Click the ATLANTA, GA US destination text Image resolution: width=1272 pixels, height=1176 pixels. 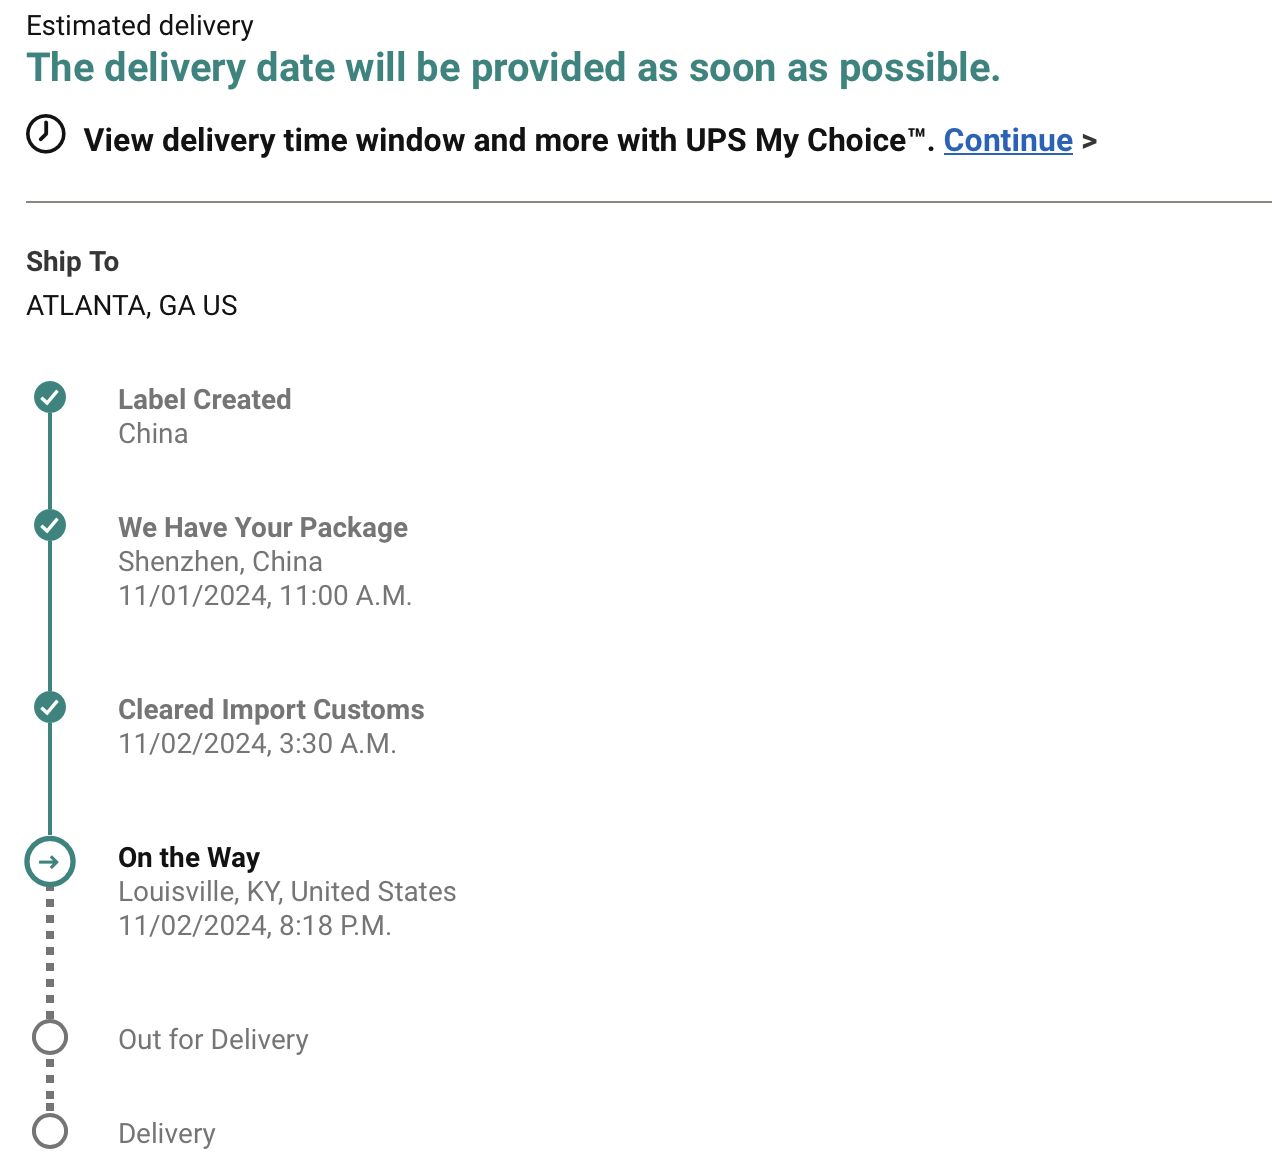click(132, 305)
